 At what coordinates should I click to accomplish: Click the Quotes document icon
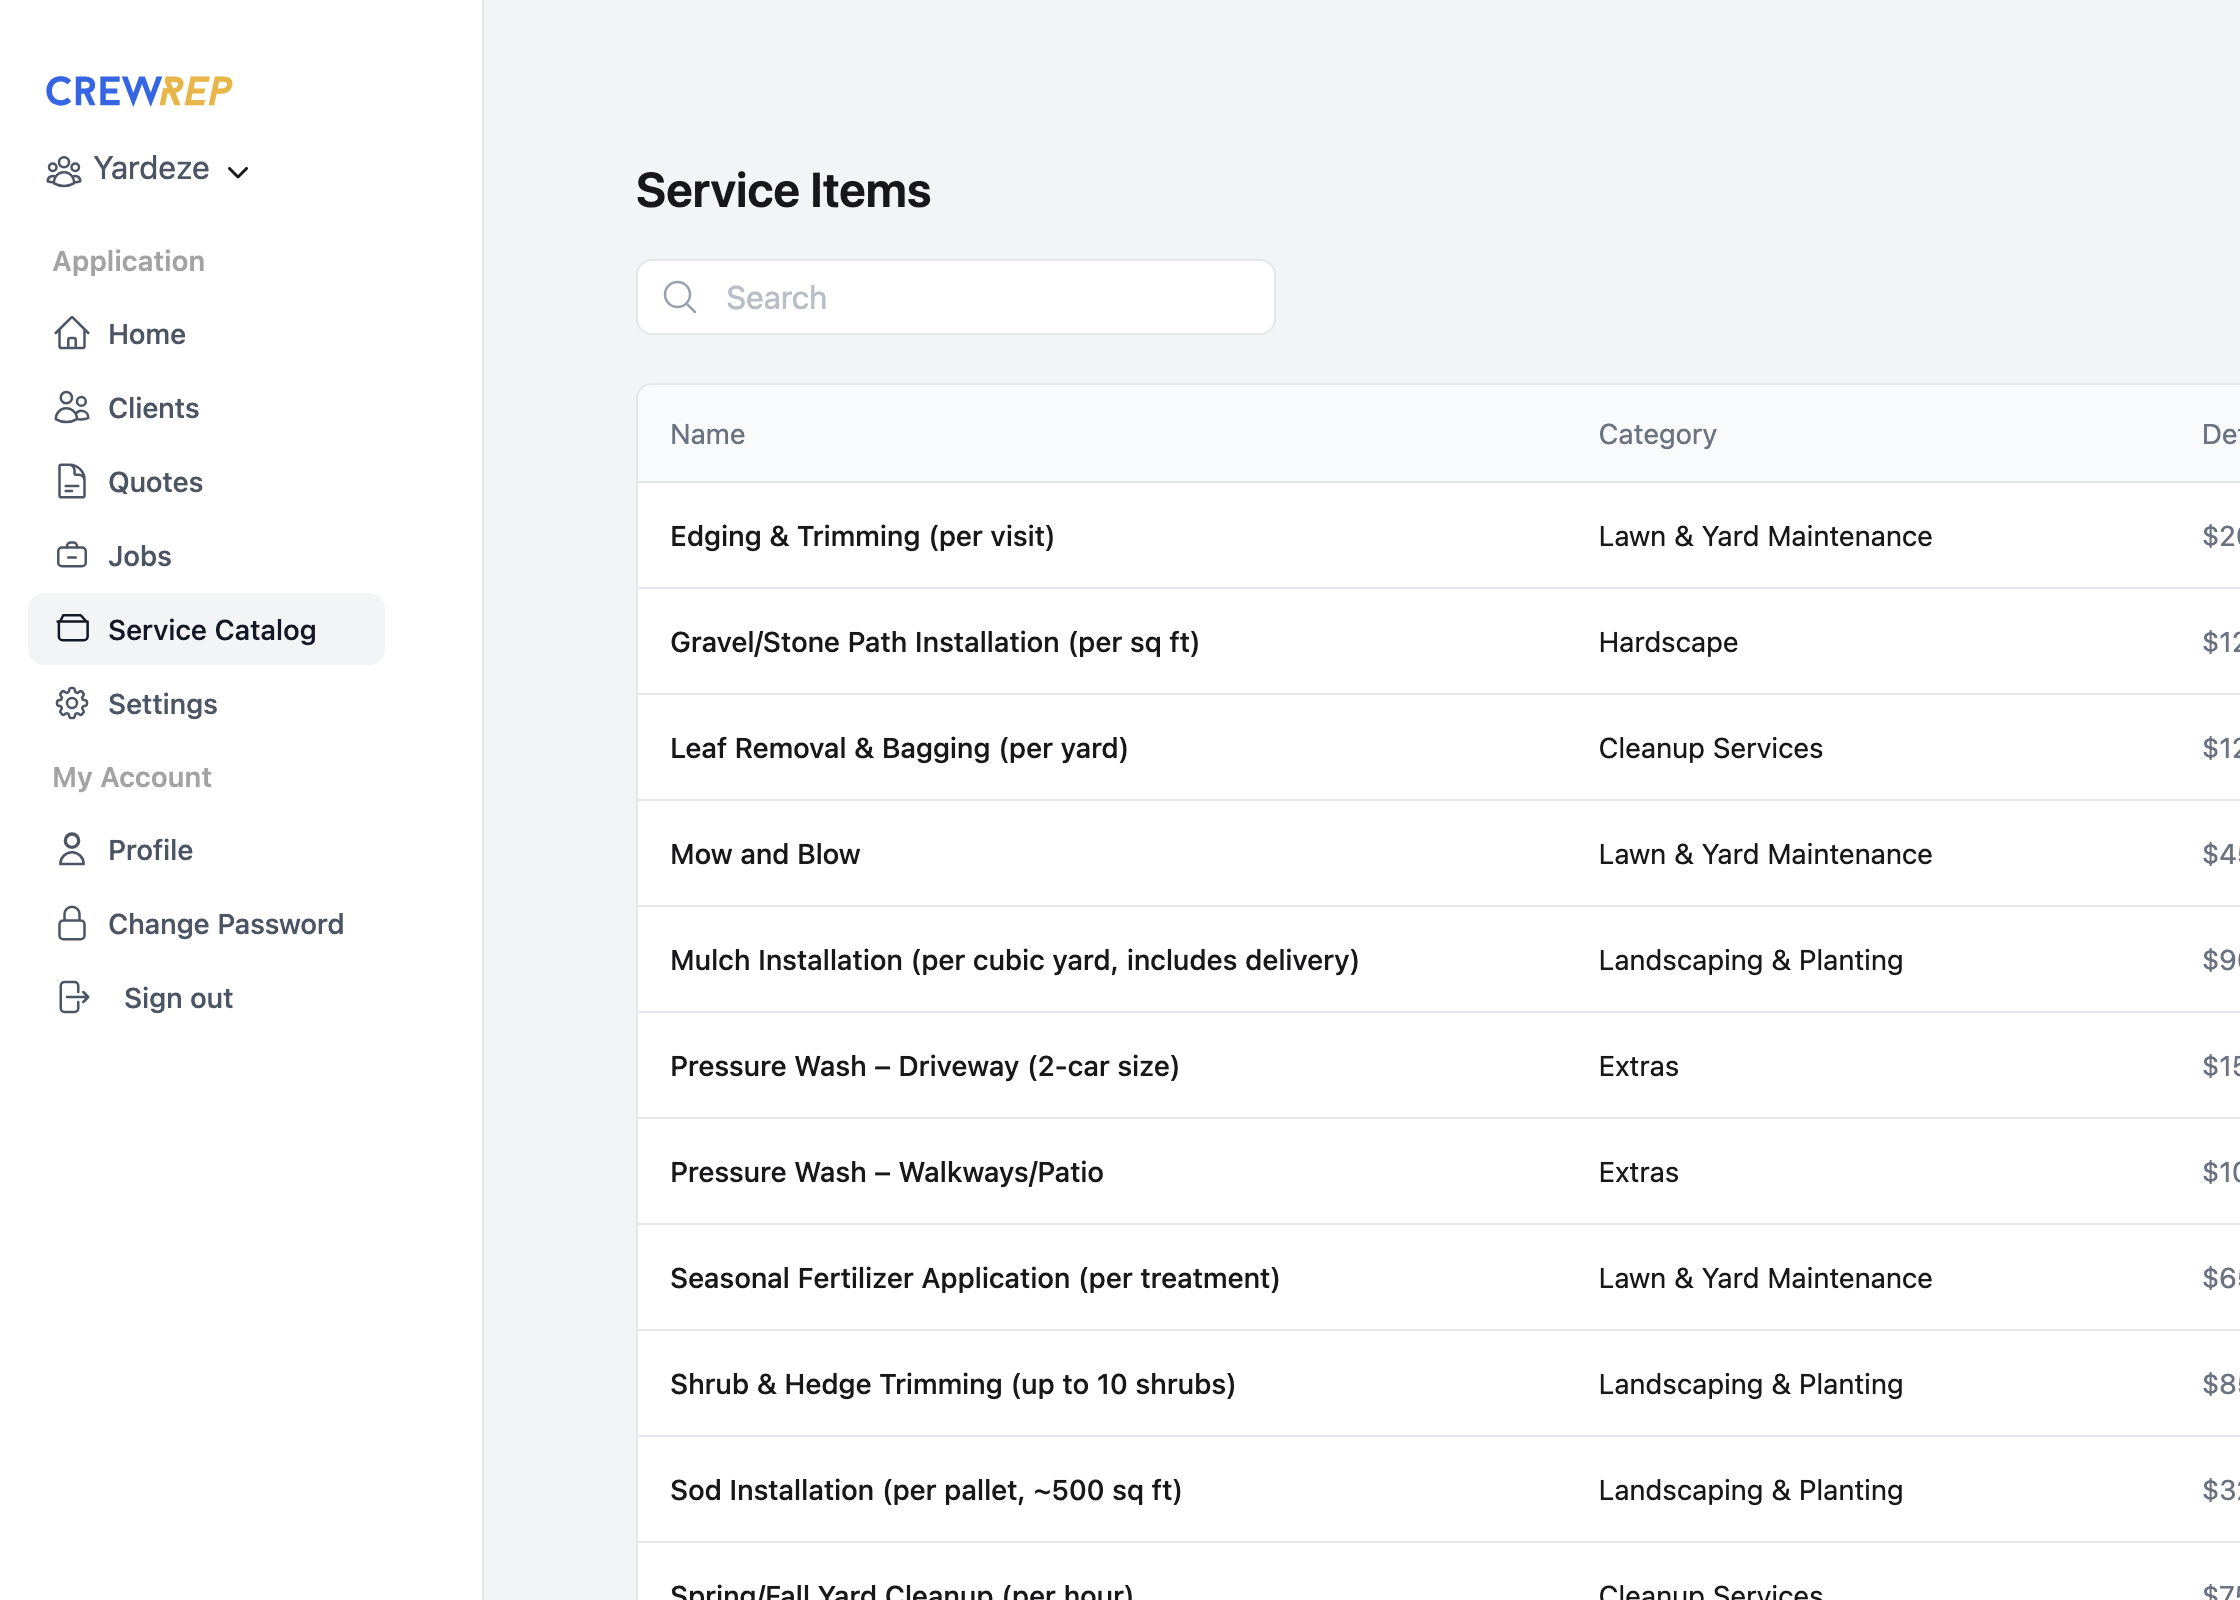tap(72, 481)
